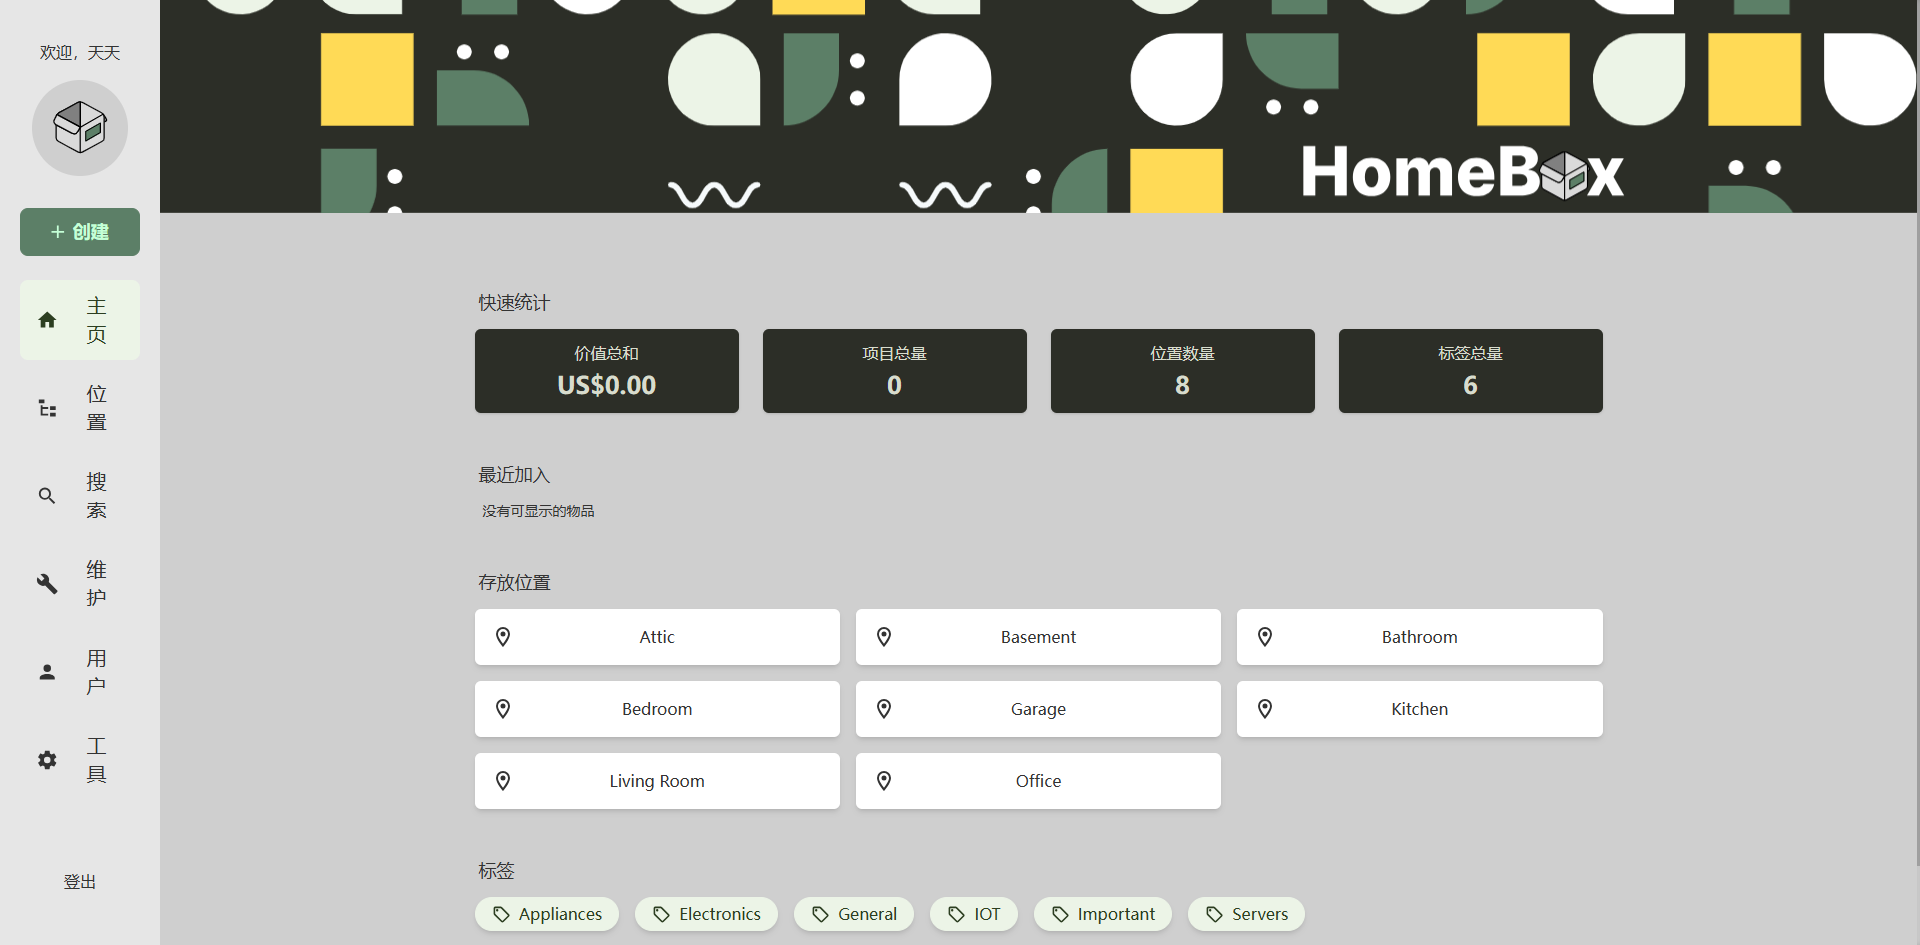
Task: Click the home icon in sidebar
Action: pos(47,320)
